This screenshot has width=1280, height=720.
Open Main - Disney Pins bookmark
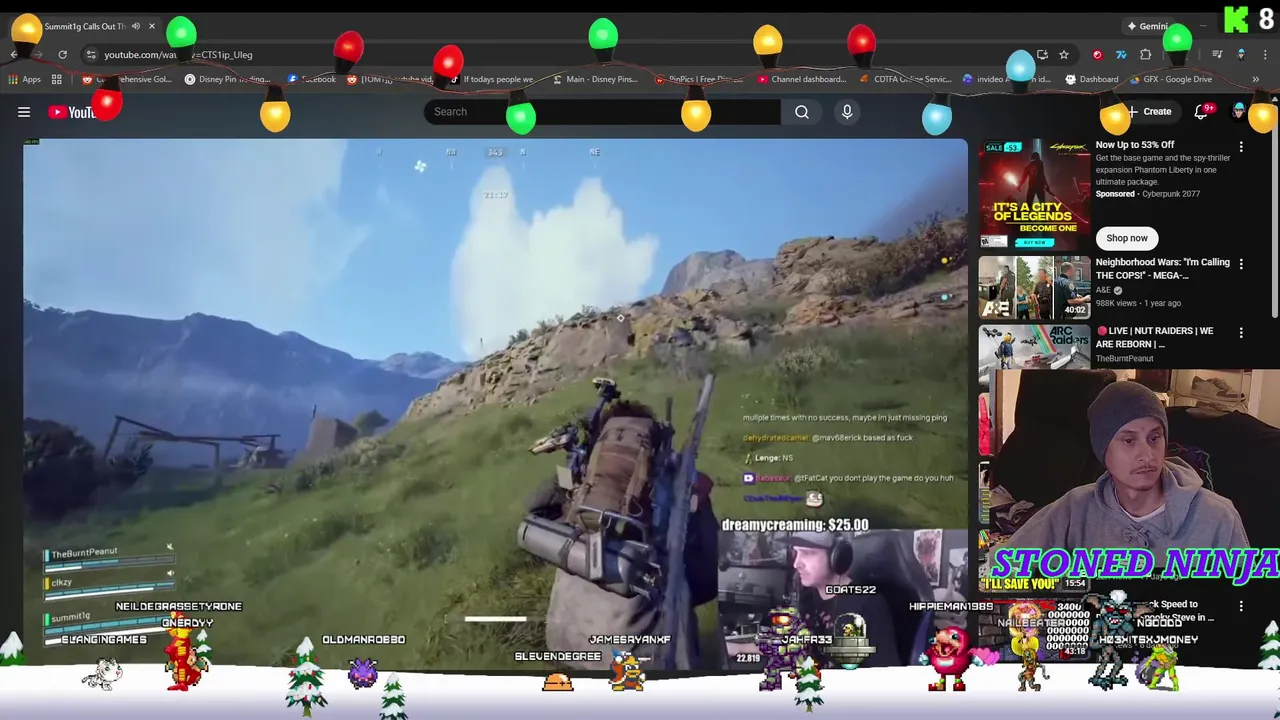click(x=594, y=79)
